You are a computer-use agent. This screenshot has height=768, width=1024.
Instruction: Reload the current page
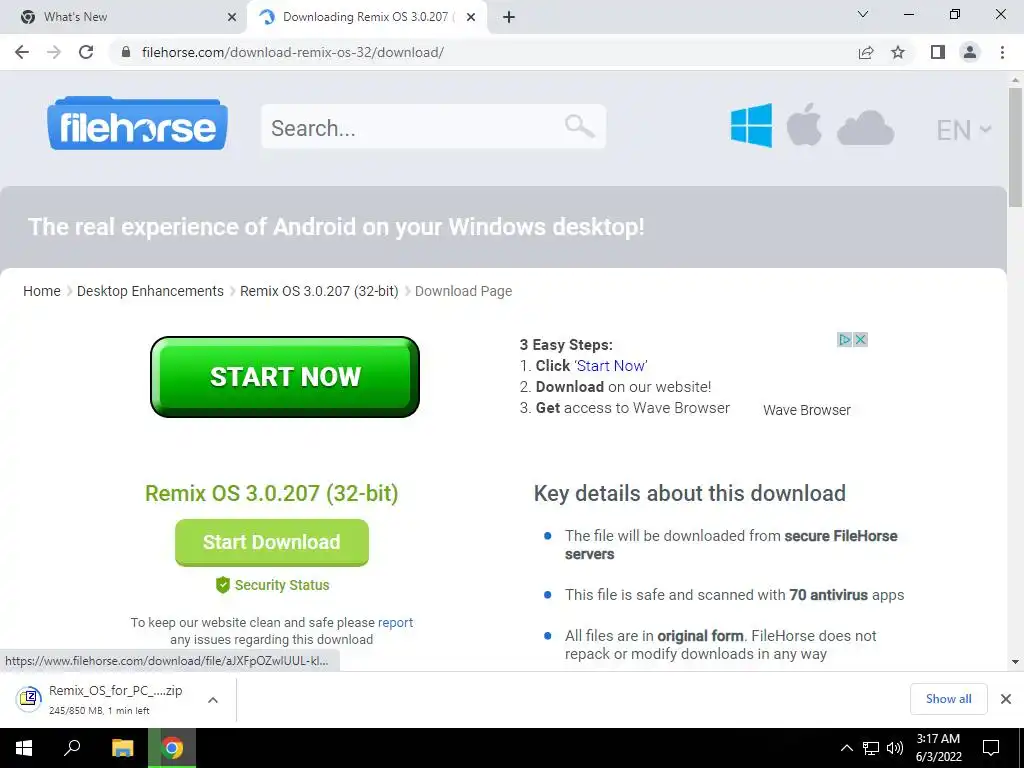(x=86, y=52)
